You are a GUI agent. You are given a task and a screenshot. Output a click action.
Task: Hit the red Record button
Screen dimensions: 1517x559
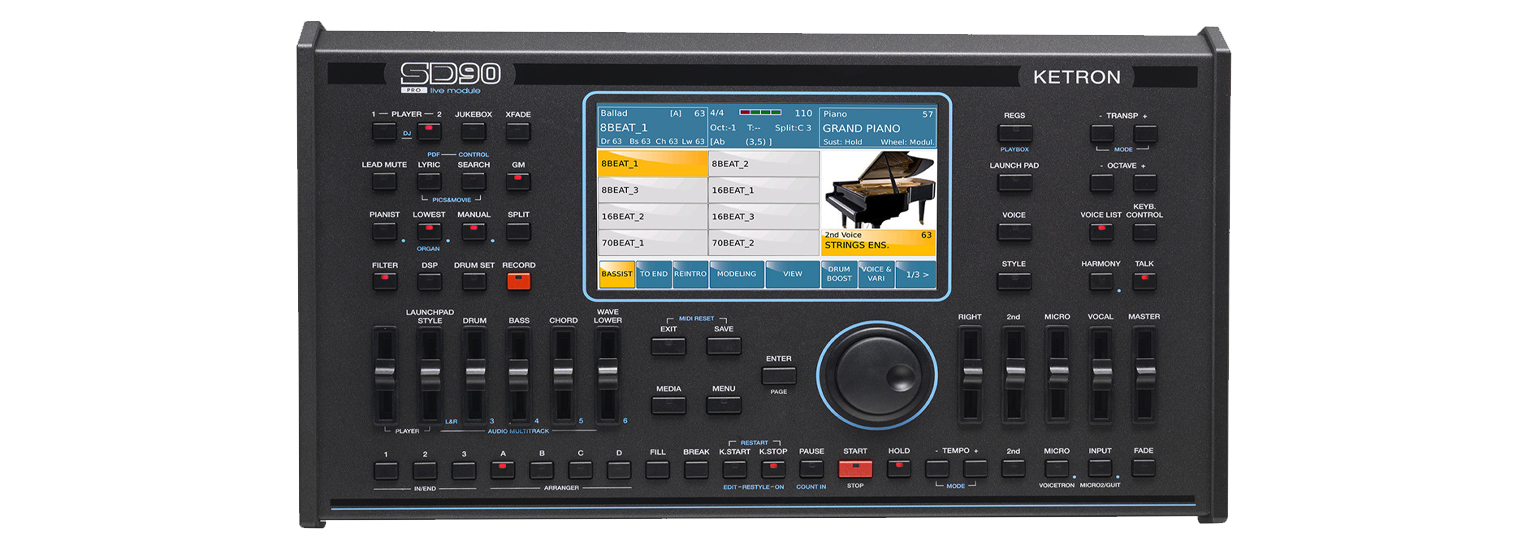[x=517, y=281]
